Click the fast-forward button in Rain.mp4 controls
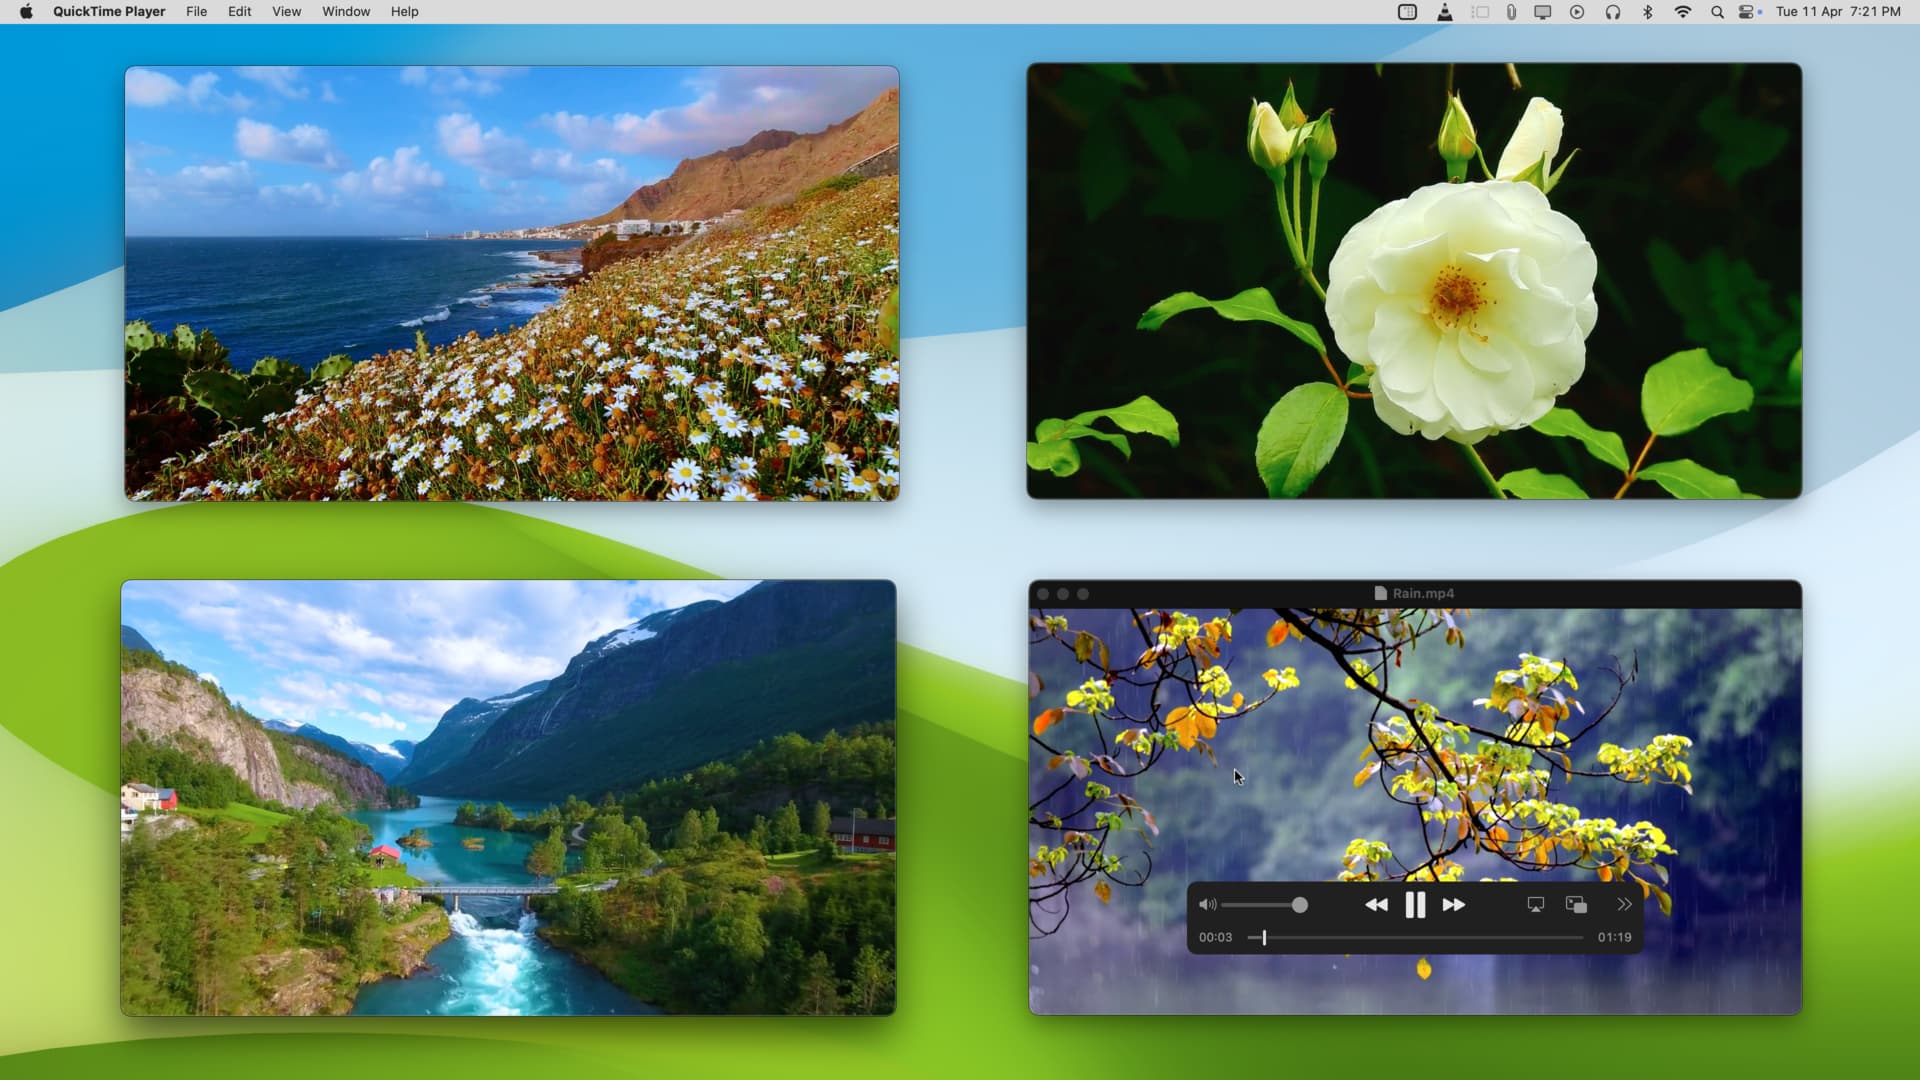 1454,905
